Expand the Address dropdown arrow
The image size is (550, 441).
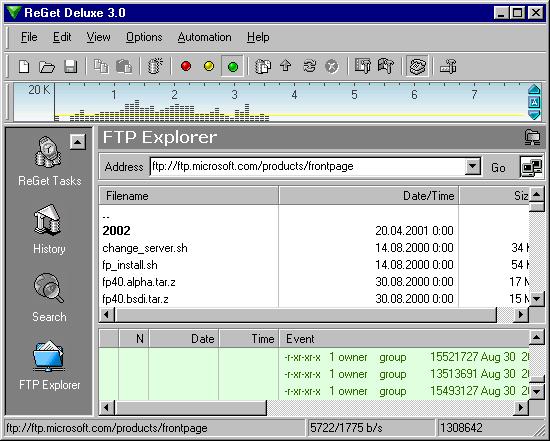pos(472,166)
